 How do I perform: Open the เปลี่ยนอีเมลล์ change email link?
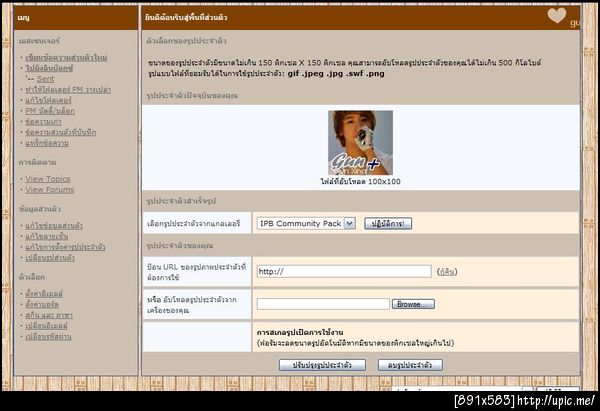(x=46, y=326)
